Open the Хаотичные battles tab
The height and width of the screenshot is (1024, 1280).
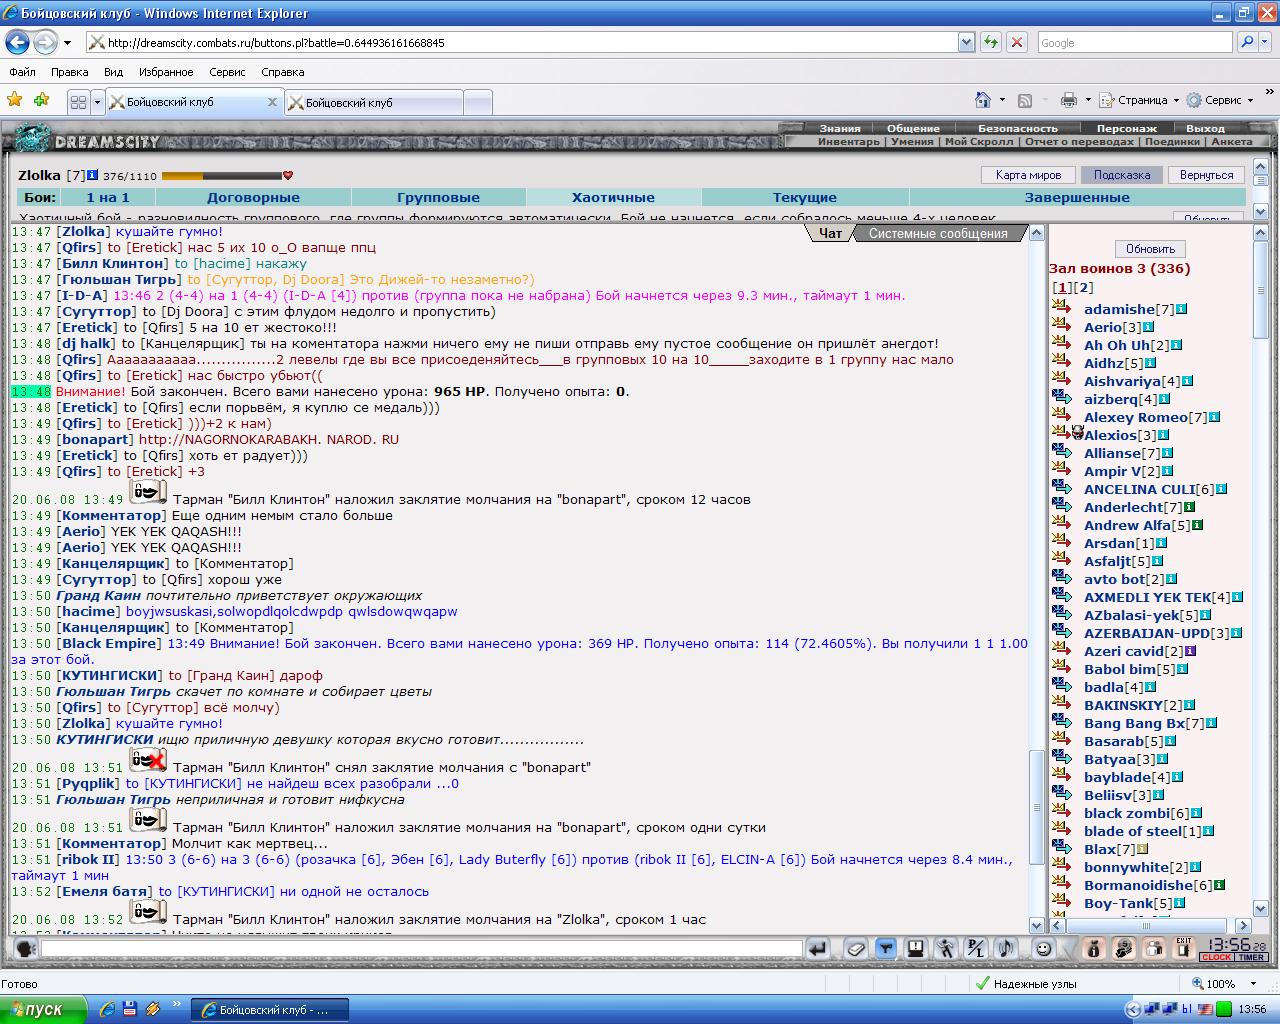click(x=613, y=197)
